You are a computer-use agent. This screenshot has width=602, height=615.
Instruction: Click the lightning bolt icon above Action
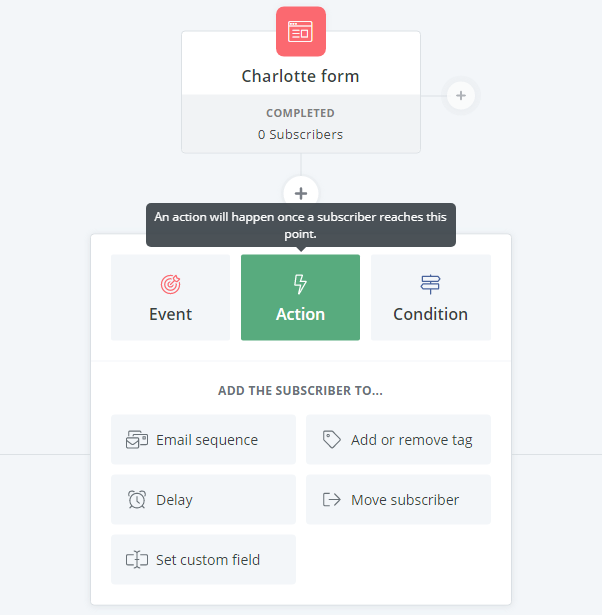(301, 284)
